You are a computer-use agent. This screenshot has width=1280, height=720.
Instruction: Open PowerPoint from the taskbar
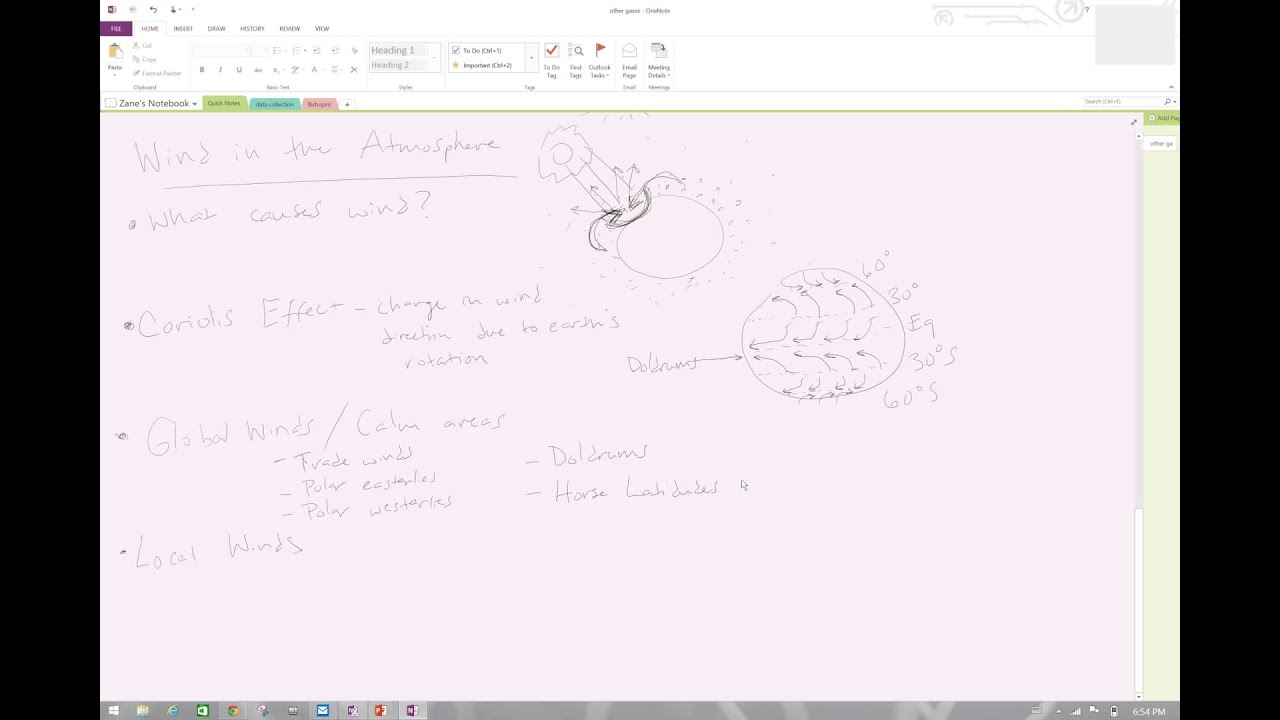pos(381,711)
